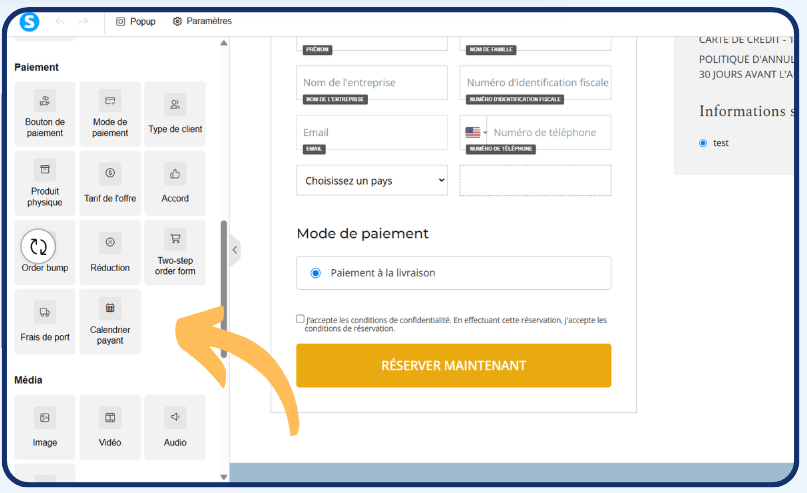The width and height of the screenshot is (807, 493).
Task: Select the Type de client element
Action: tap(175, 114)
